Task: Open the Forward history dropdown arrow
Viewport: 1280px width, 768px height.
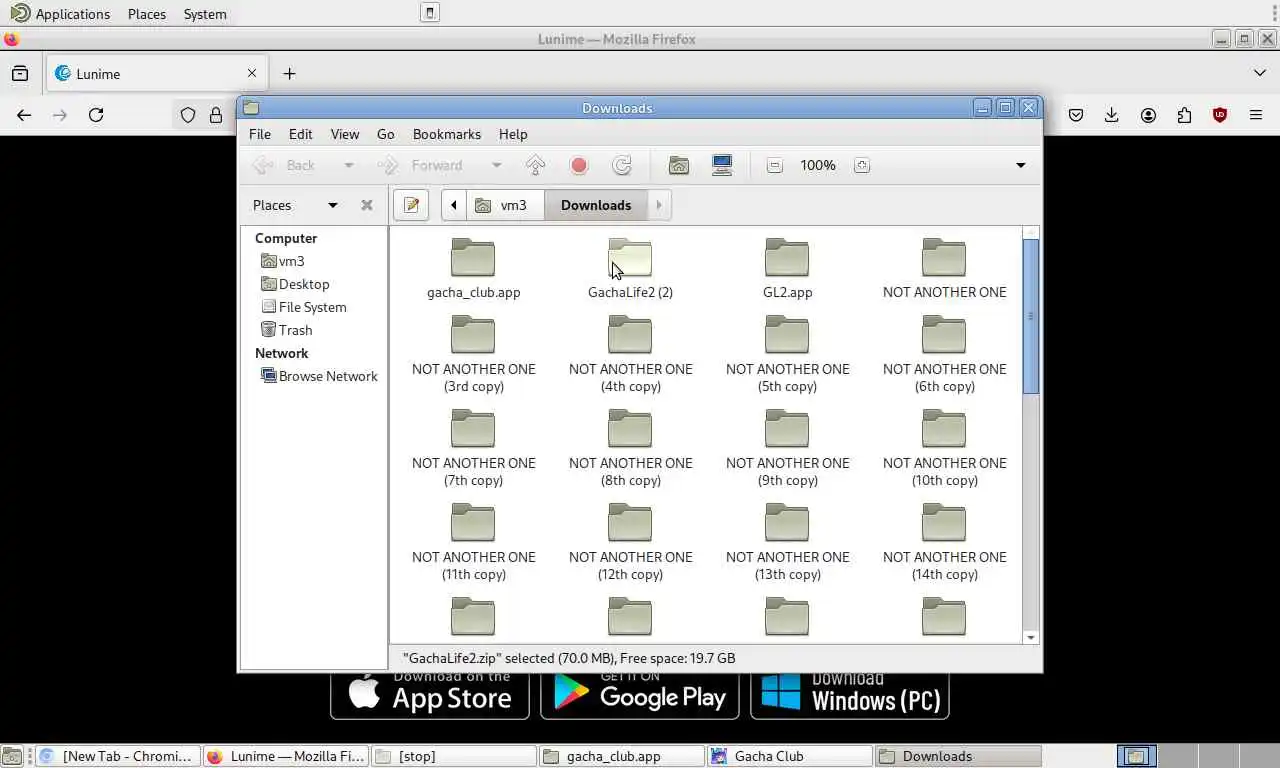Action: pos(496,165)
